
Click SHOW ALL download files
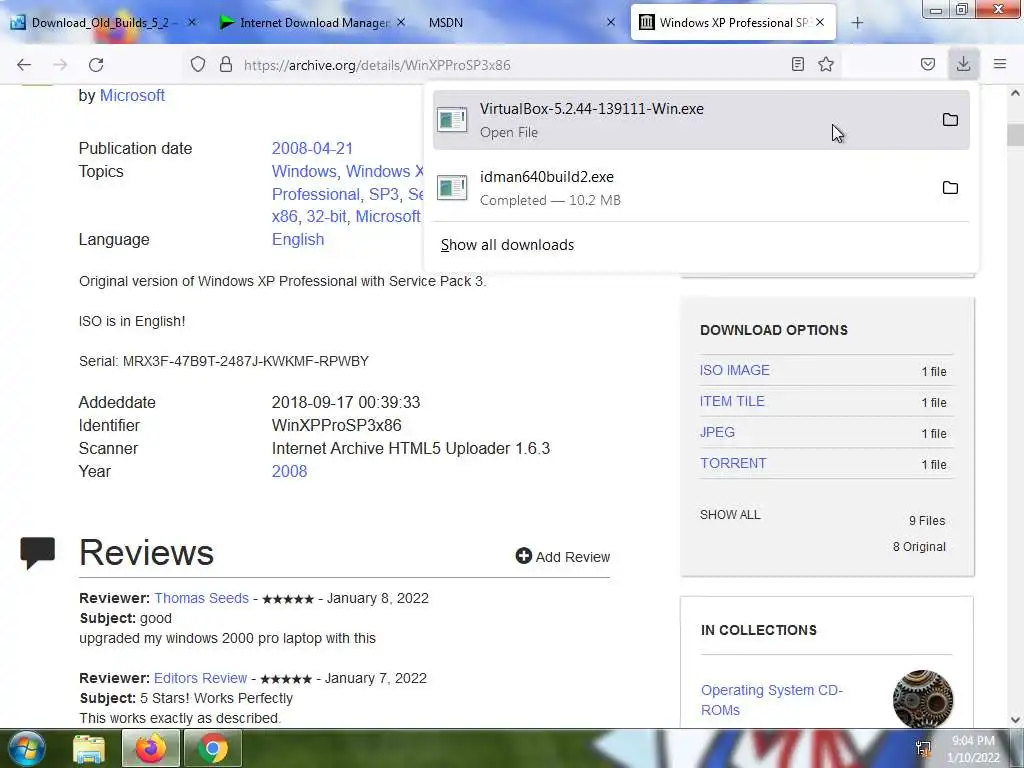[730, 515]
